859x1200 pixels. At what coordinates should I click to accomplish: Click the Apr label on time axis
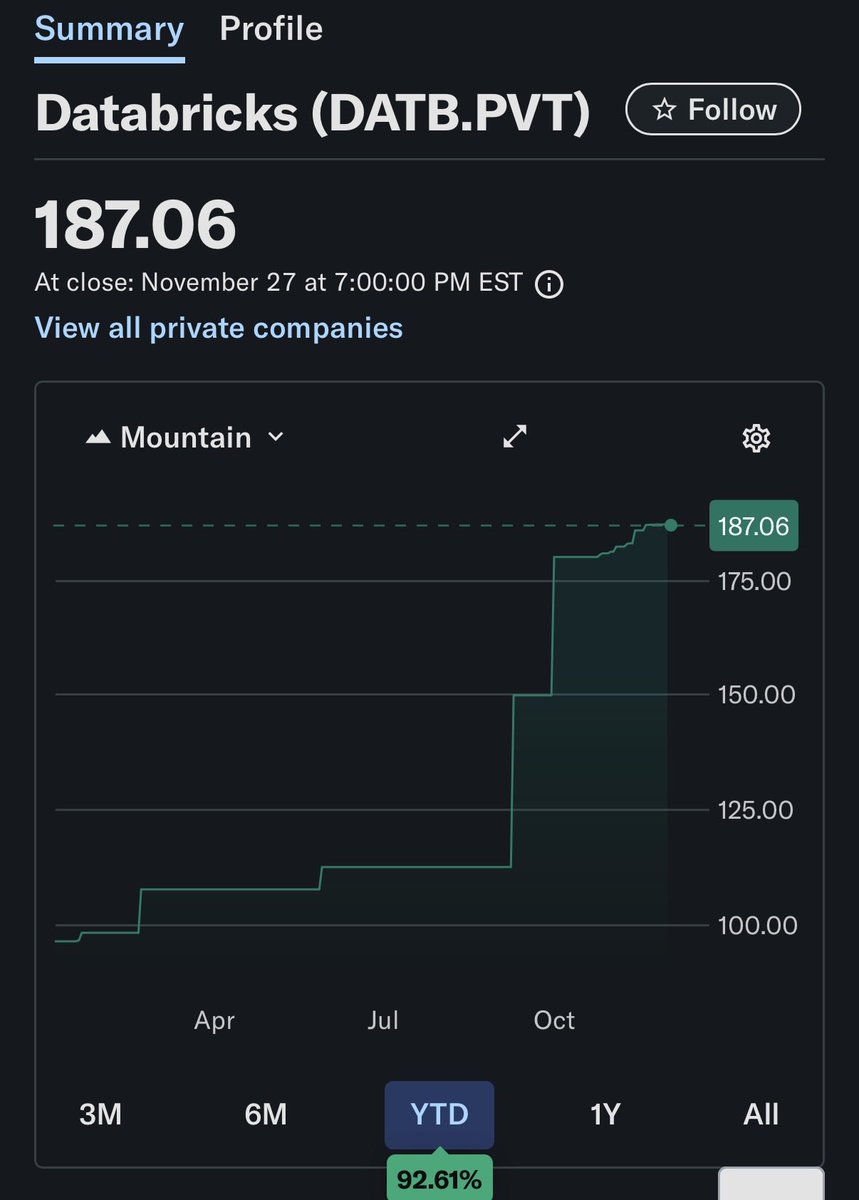click(x=214, y=1020)
